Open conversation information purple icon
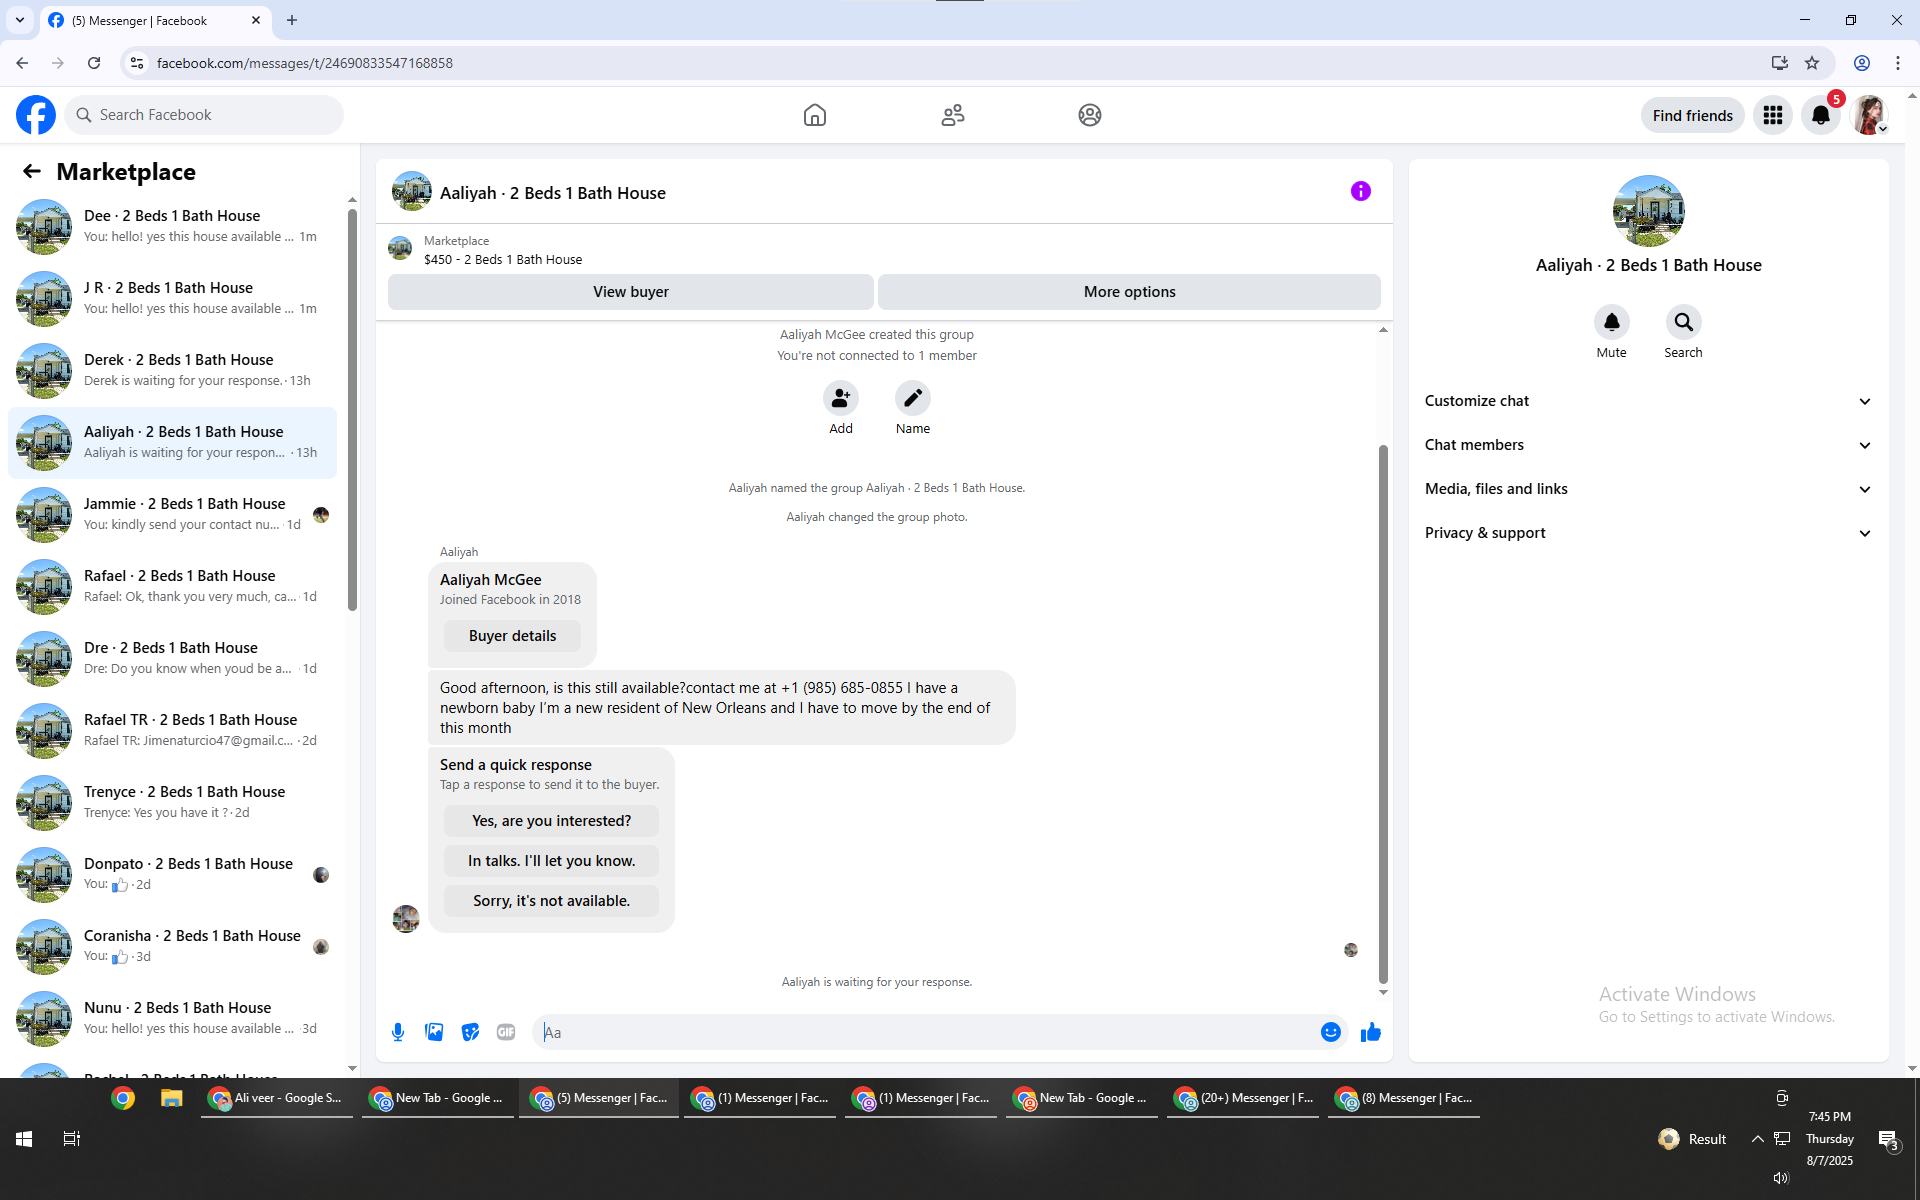 click(x=1361, y=191)
